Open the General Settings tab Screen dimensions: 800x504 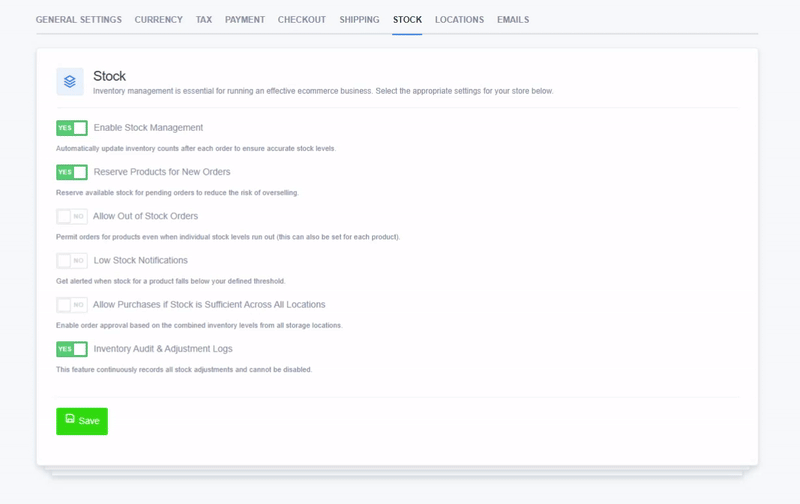(x=79, y=20)
